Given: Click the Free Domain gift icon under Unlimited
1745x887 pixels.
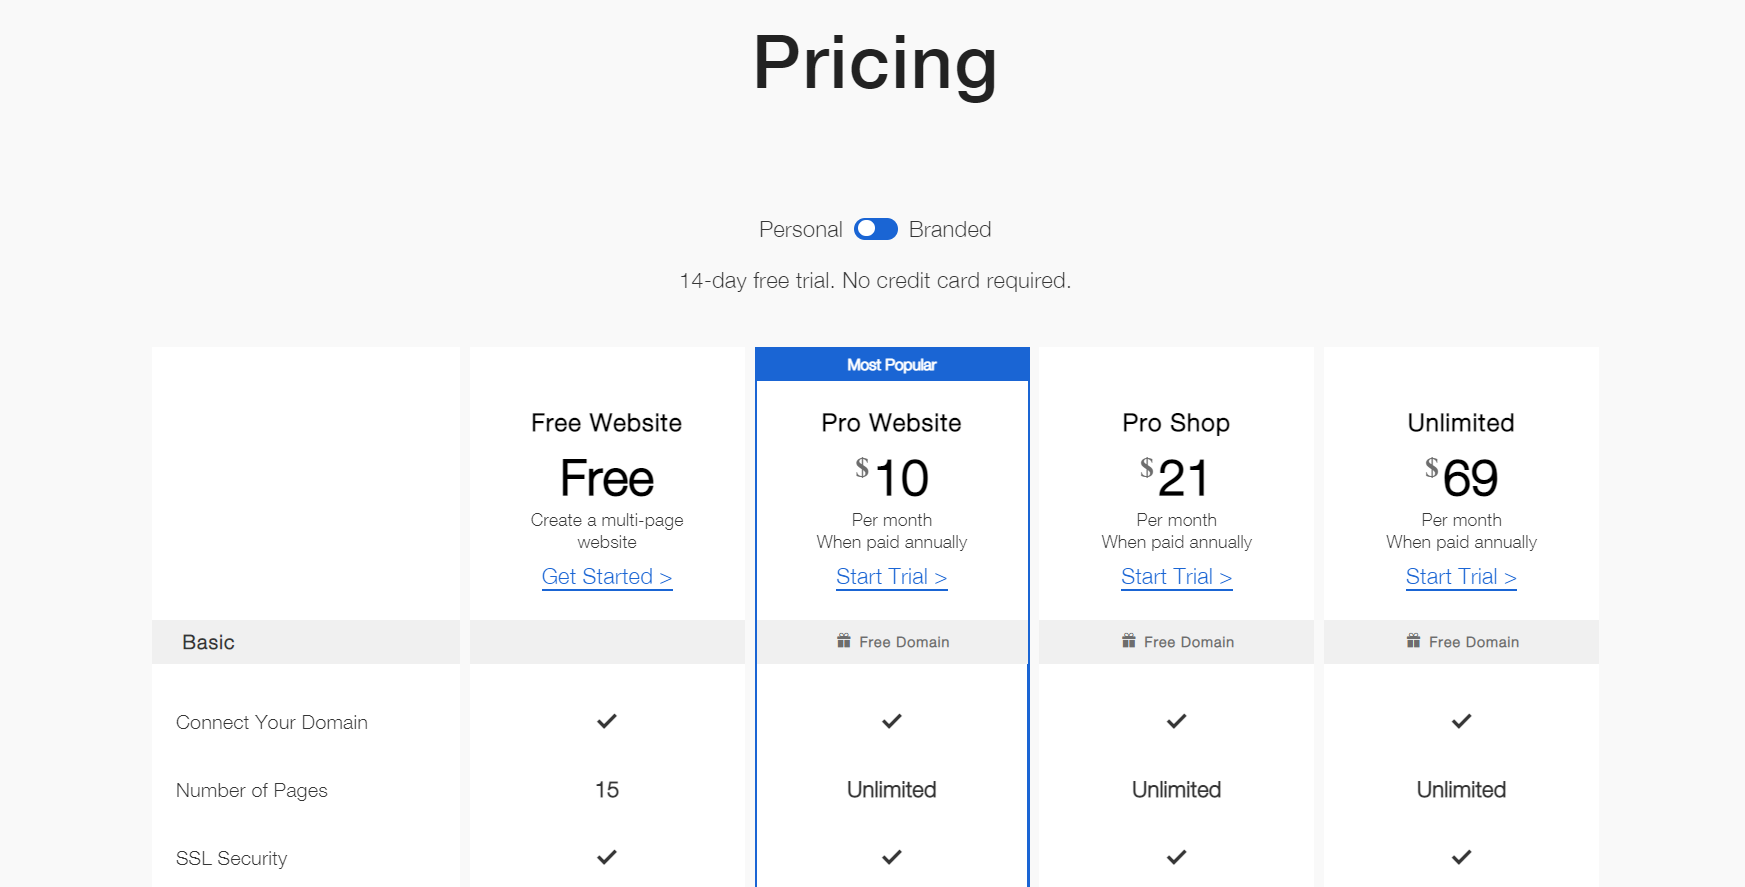Looking at the screenshot, I should point(1413,641).
